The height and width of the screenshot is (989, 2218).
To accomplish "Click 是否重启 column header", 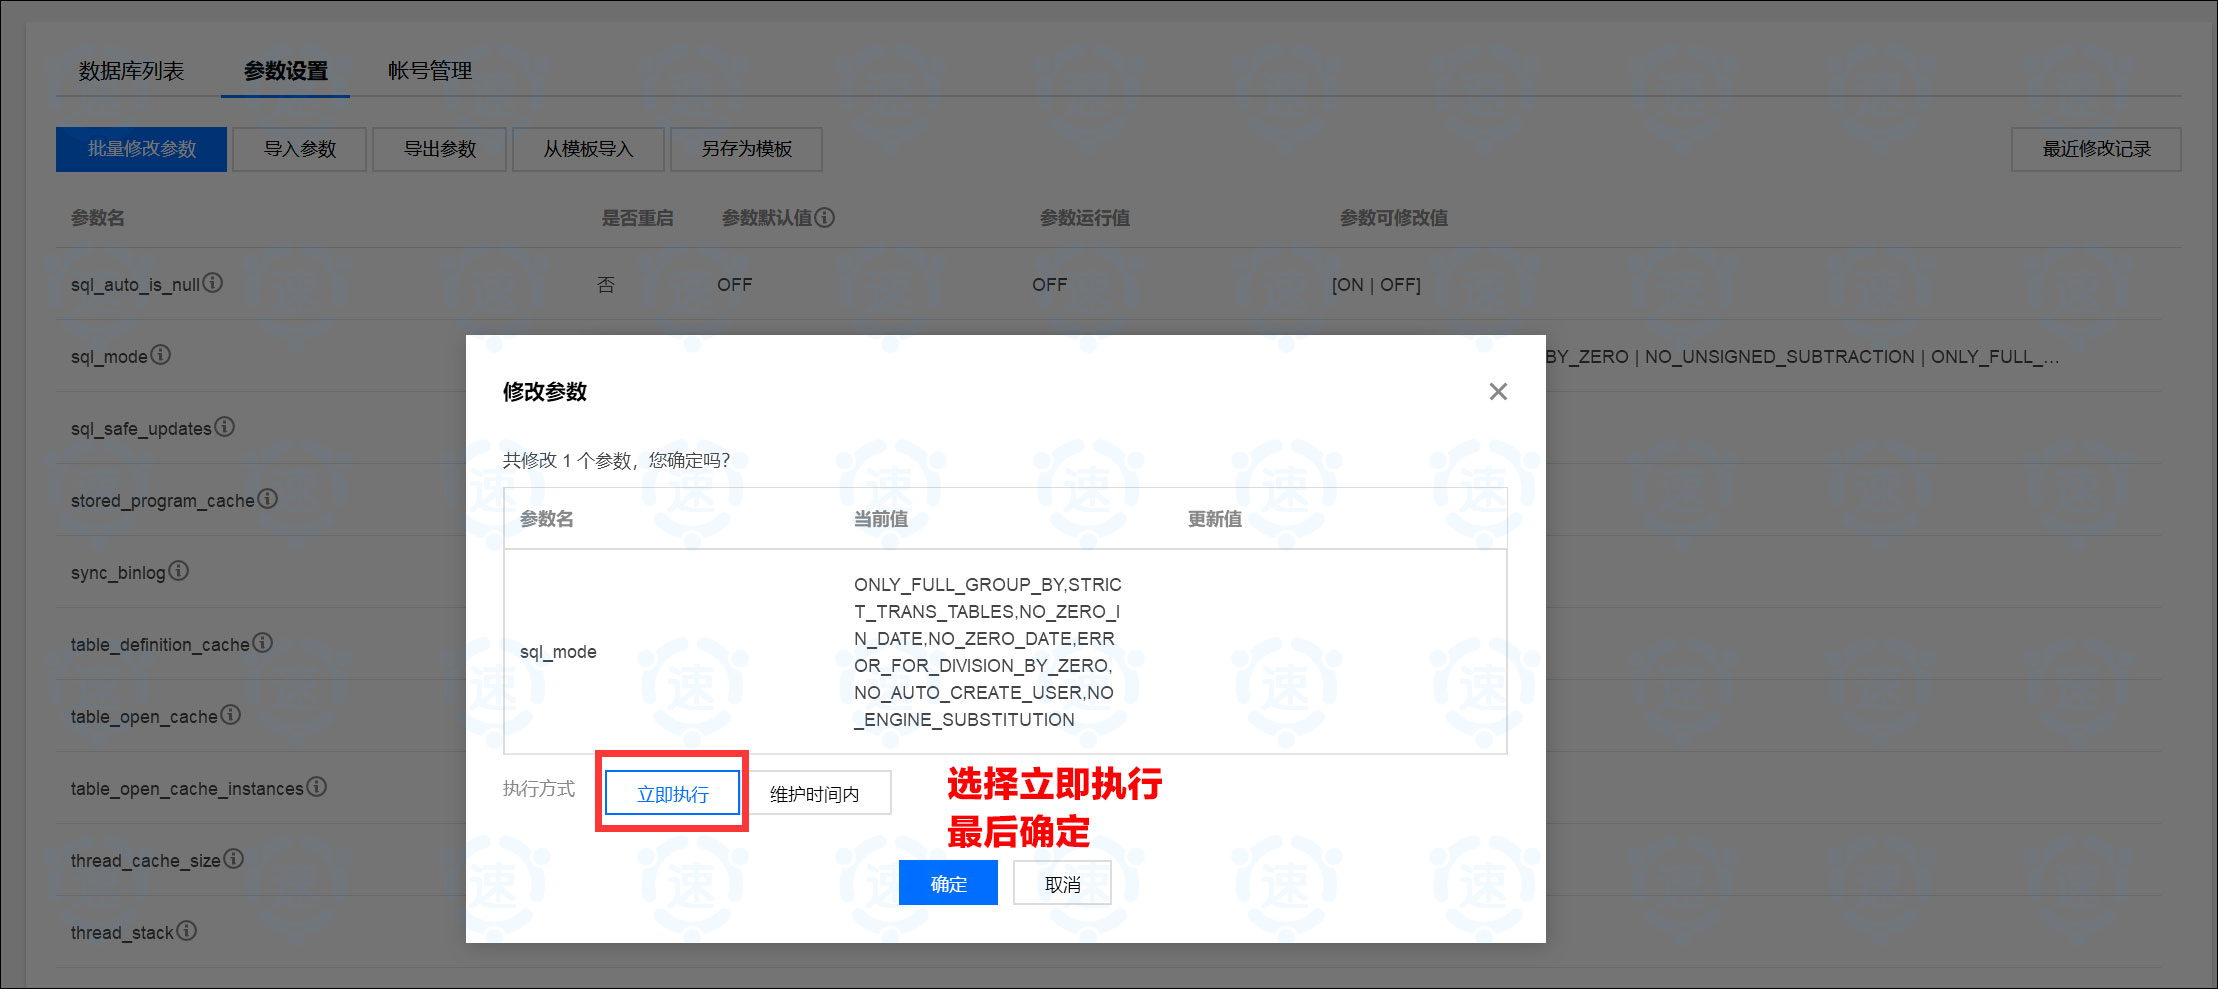I will click(637, 218).
